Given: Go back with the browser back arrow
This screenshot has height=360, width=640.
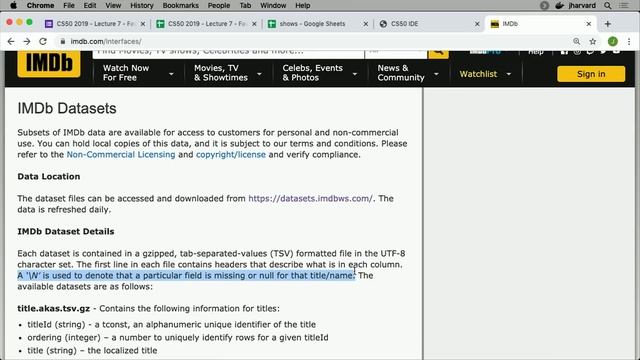Looking at the screenshot, I should (11, 41).
